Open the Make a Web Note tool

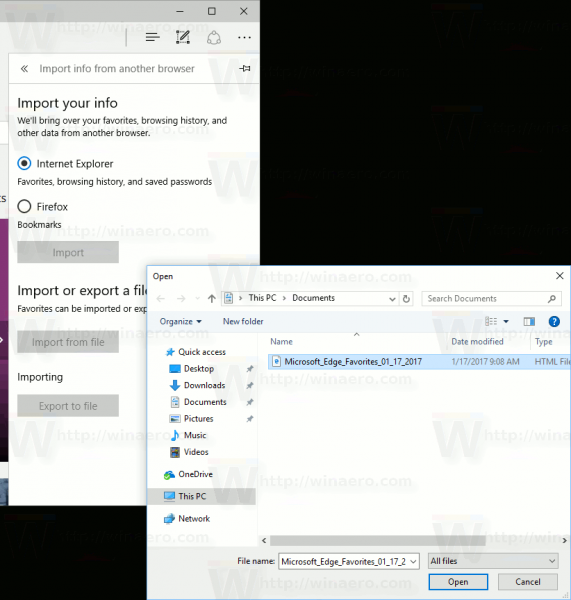(183, 38)
